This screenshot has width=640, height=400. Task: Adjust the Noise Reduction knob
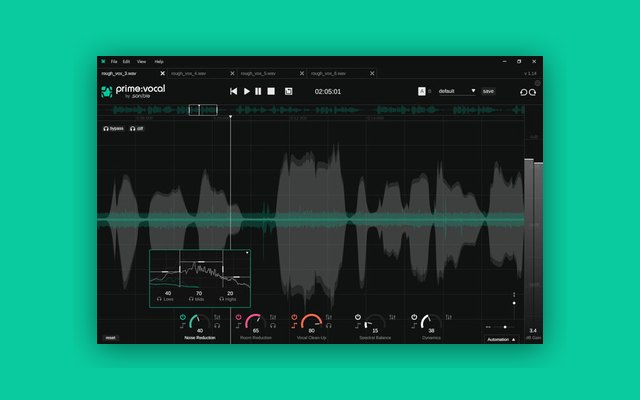click(200, 321)
